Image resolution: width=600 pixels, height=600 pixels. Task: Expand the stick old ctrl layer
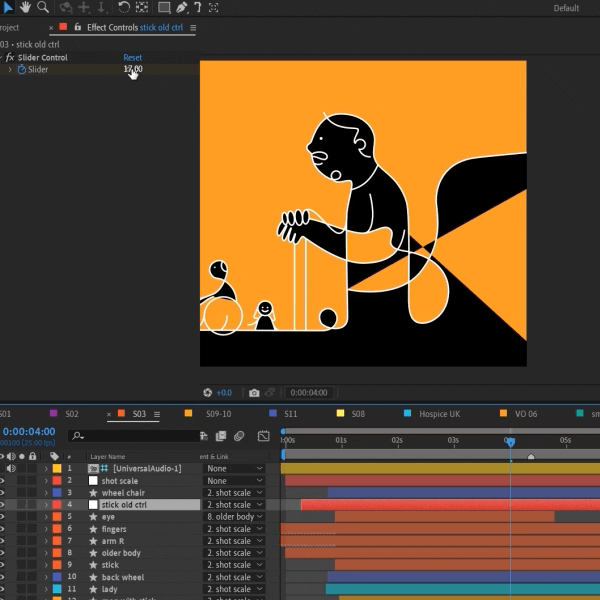coord(46,505)
